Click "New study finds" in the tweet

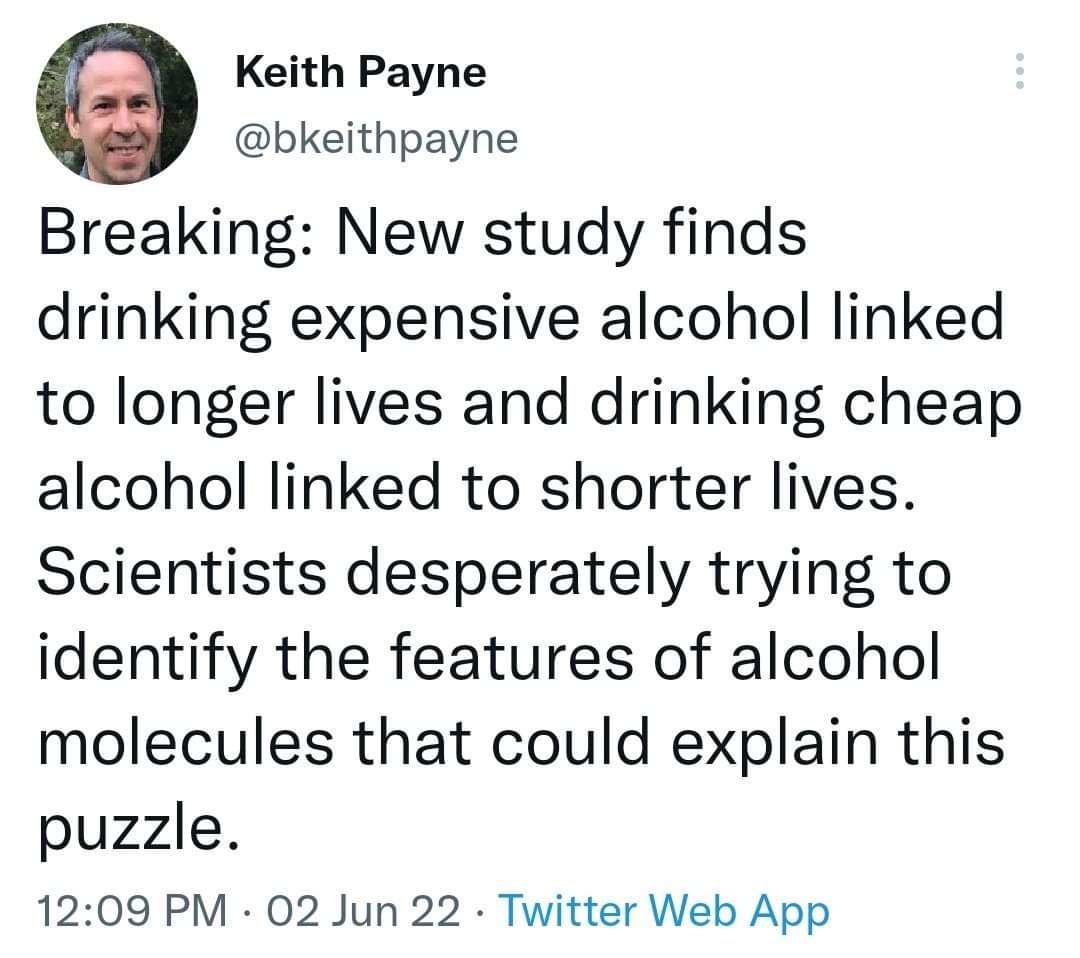point(570,238)
